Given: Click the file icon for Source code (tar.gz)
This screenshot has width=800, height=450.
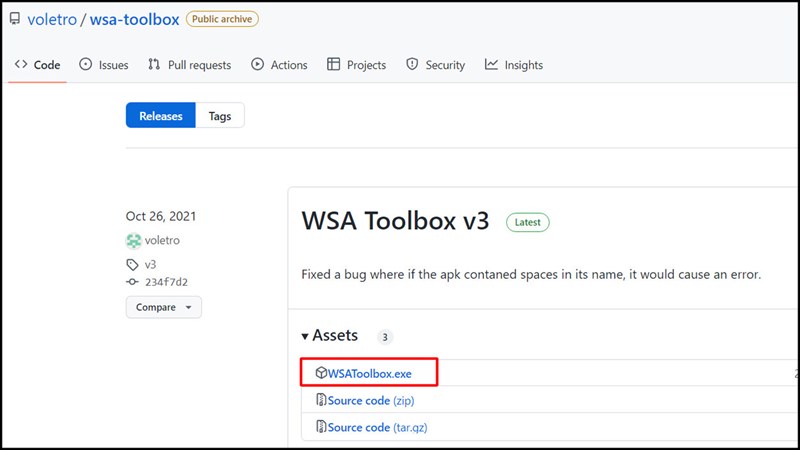Looking at the screenshot, I should coord(321,427).
